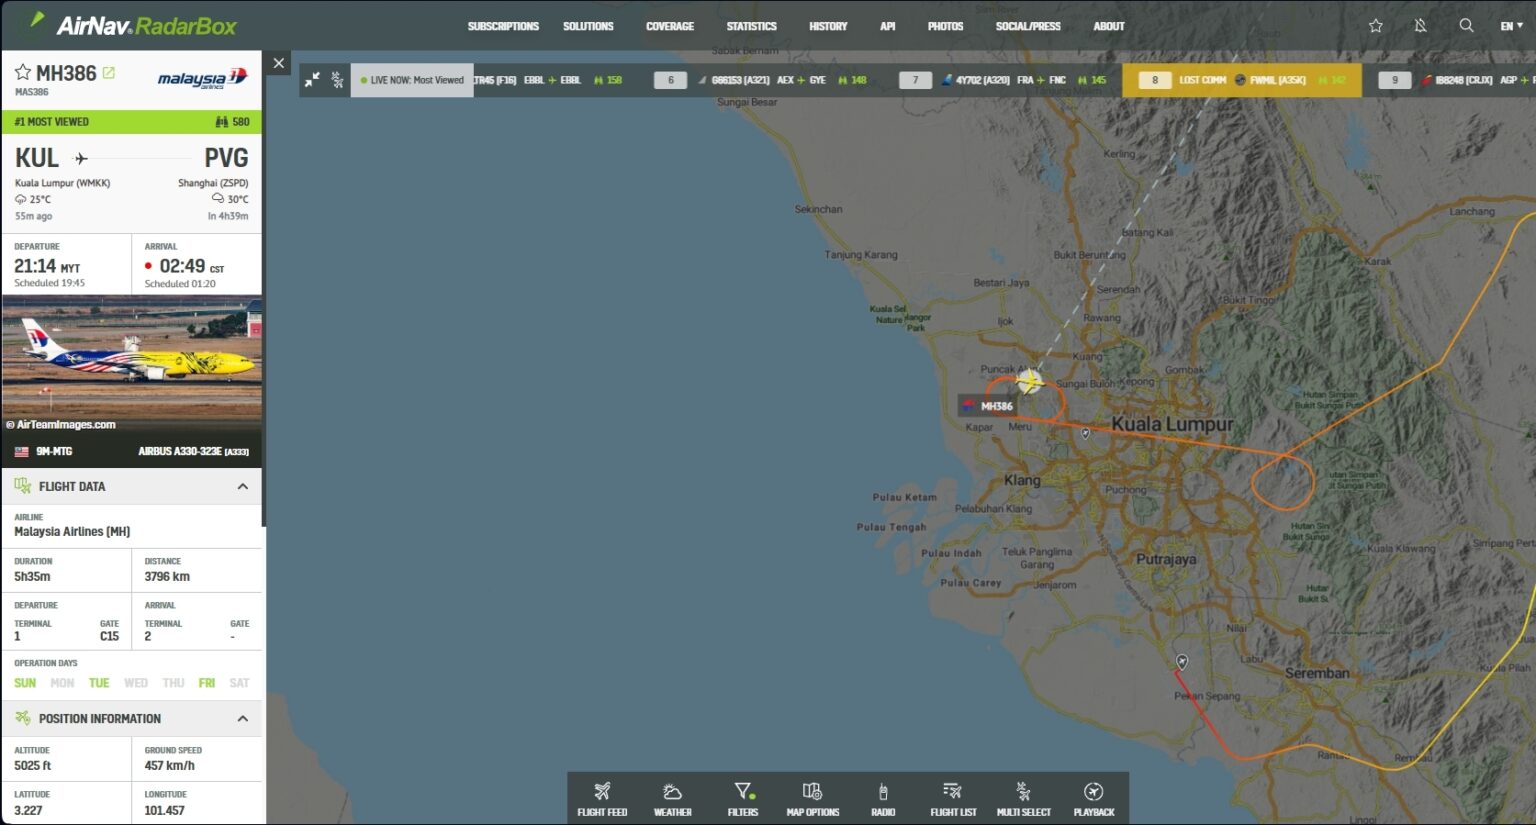Click the left panel scrollbar
This screenshot has height=825, width=1536.
click(264, 290)
